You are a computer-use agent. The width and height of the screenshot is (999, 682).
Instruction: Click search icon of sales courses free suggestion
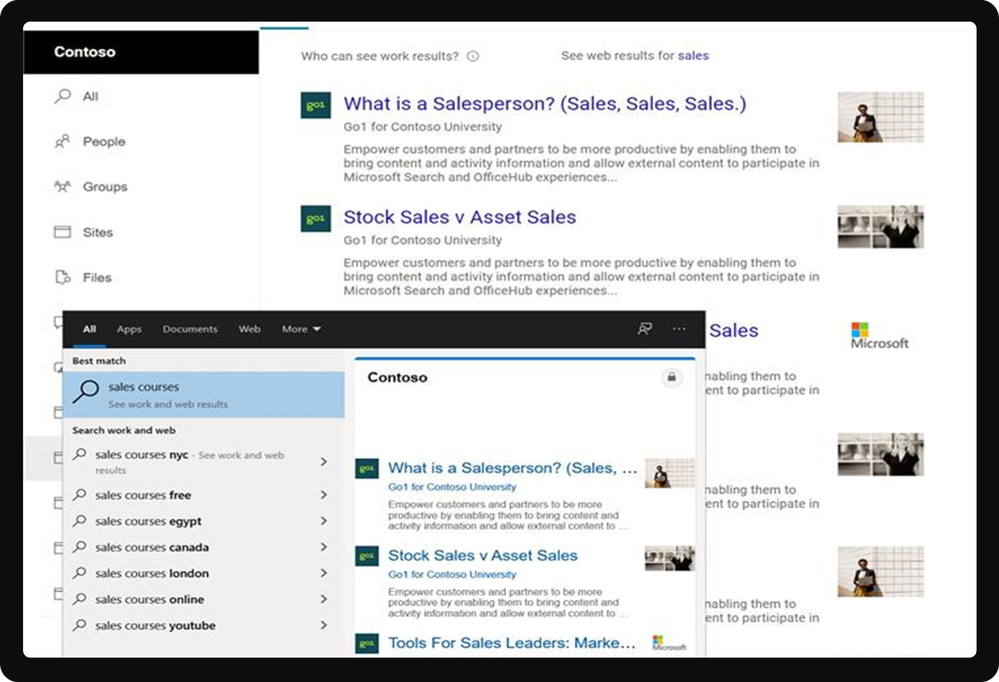(80, 495)
